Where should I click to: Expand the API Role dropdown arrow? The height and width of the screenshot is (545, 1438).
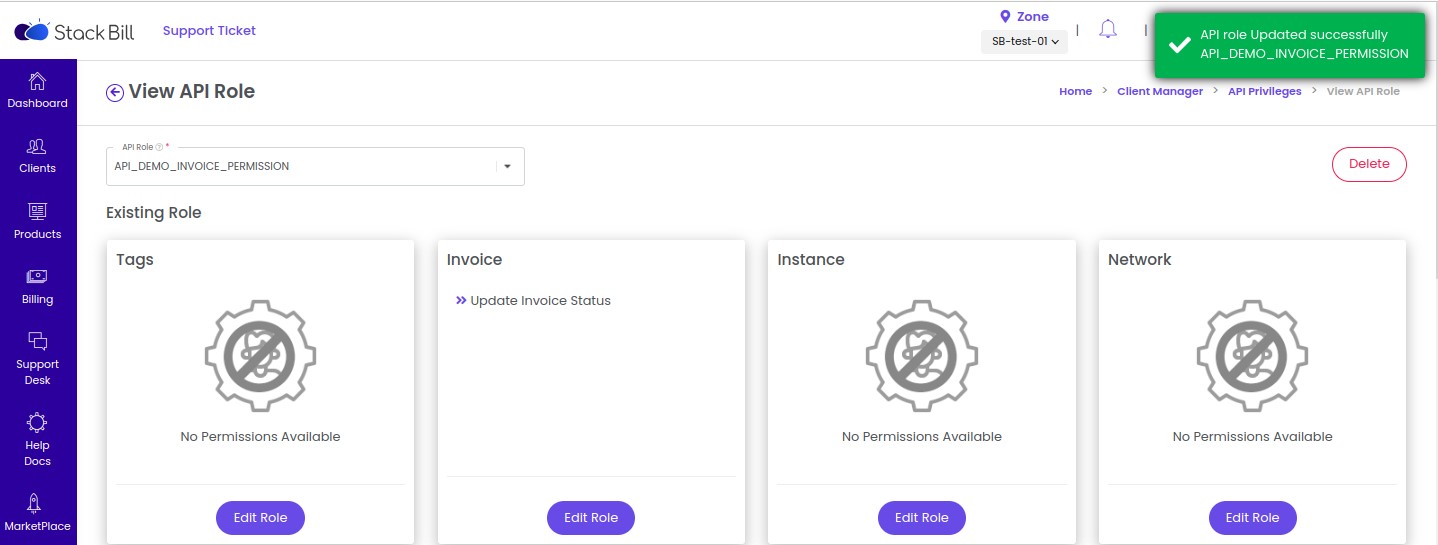507,166
